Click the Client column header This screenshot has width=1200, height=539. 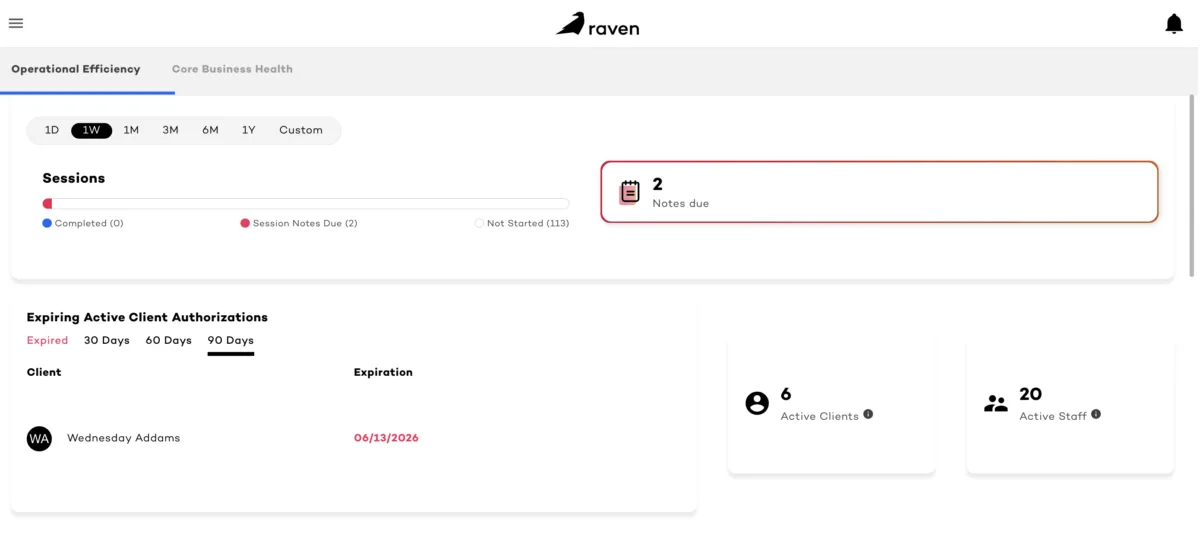click(44, 372)
